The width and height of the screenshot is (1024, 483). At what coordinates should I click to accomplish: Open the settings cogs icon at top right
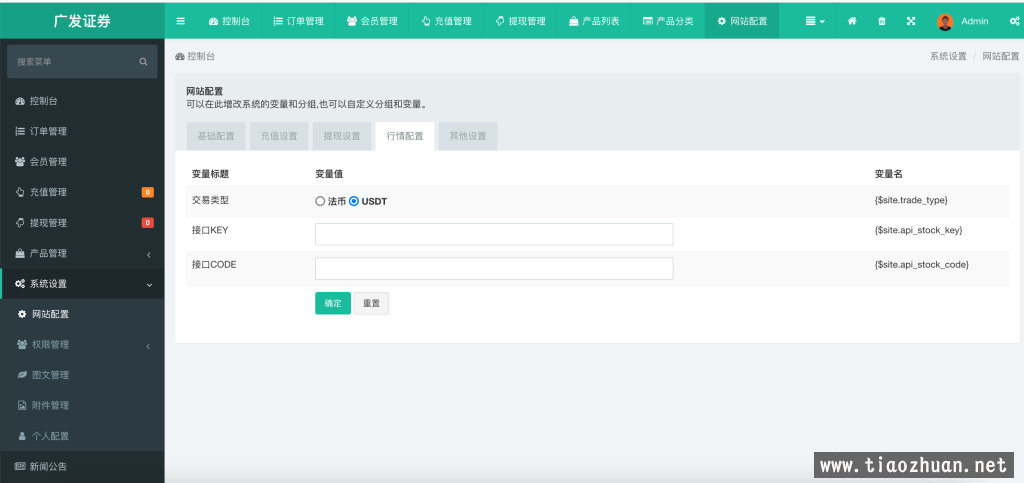1014,21
